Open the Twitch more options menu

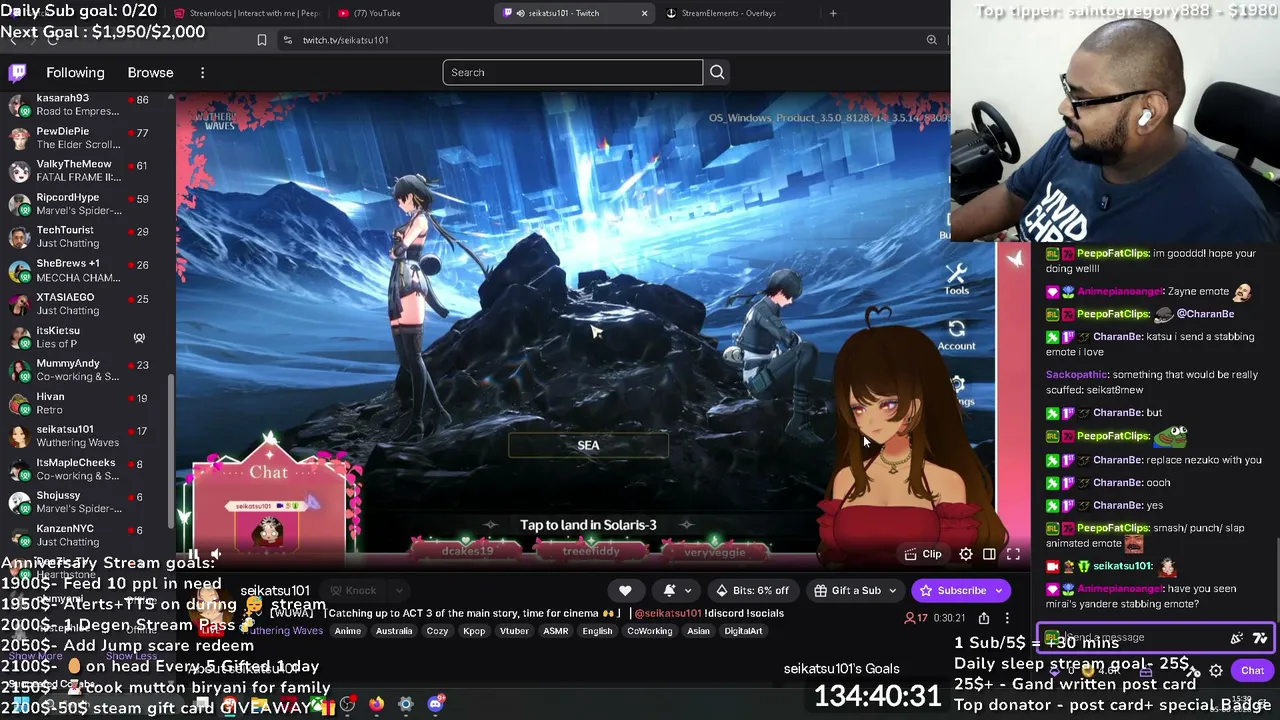tap(202, 72)
